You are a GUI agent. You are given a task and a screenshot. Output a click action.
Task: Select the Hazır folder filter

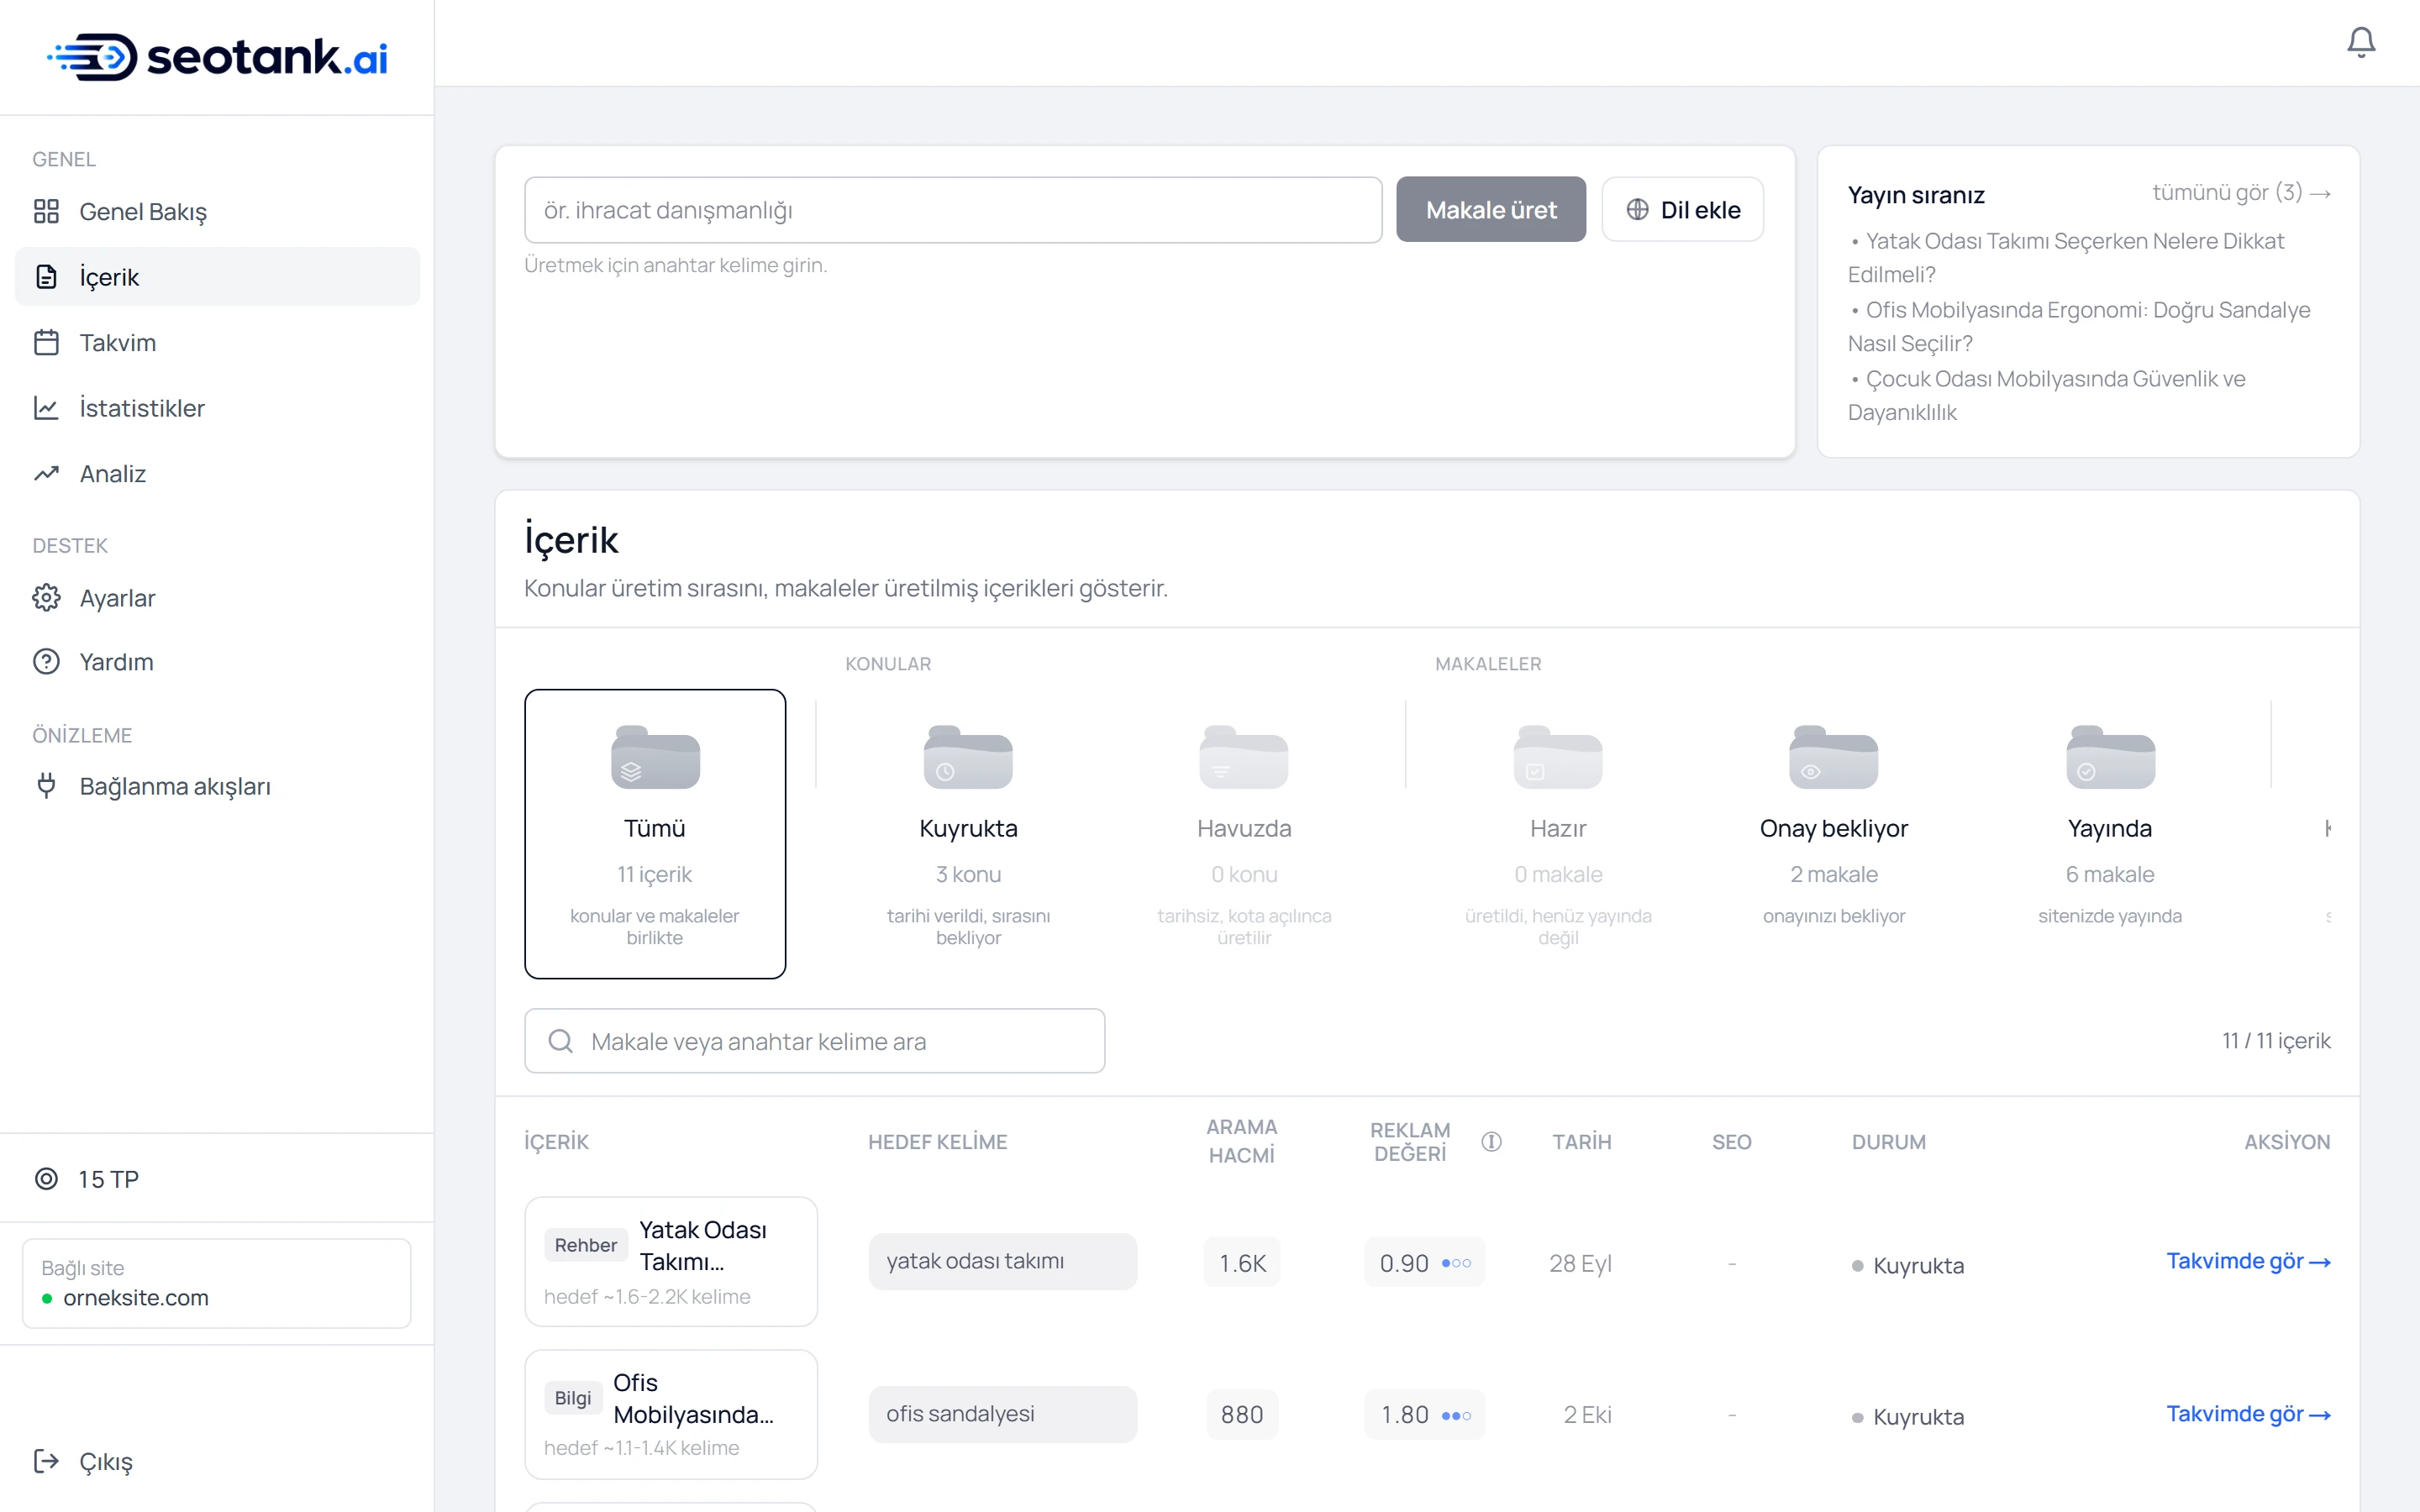[x=1558, y=834]
